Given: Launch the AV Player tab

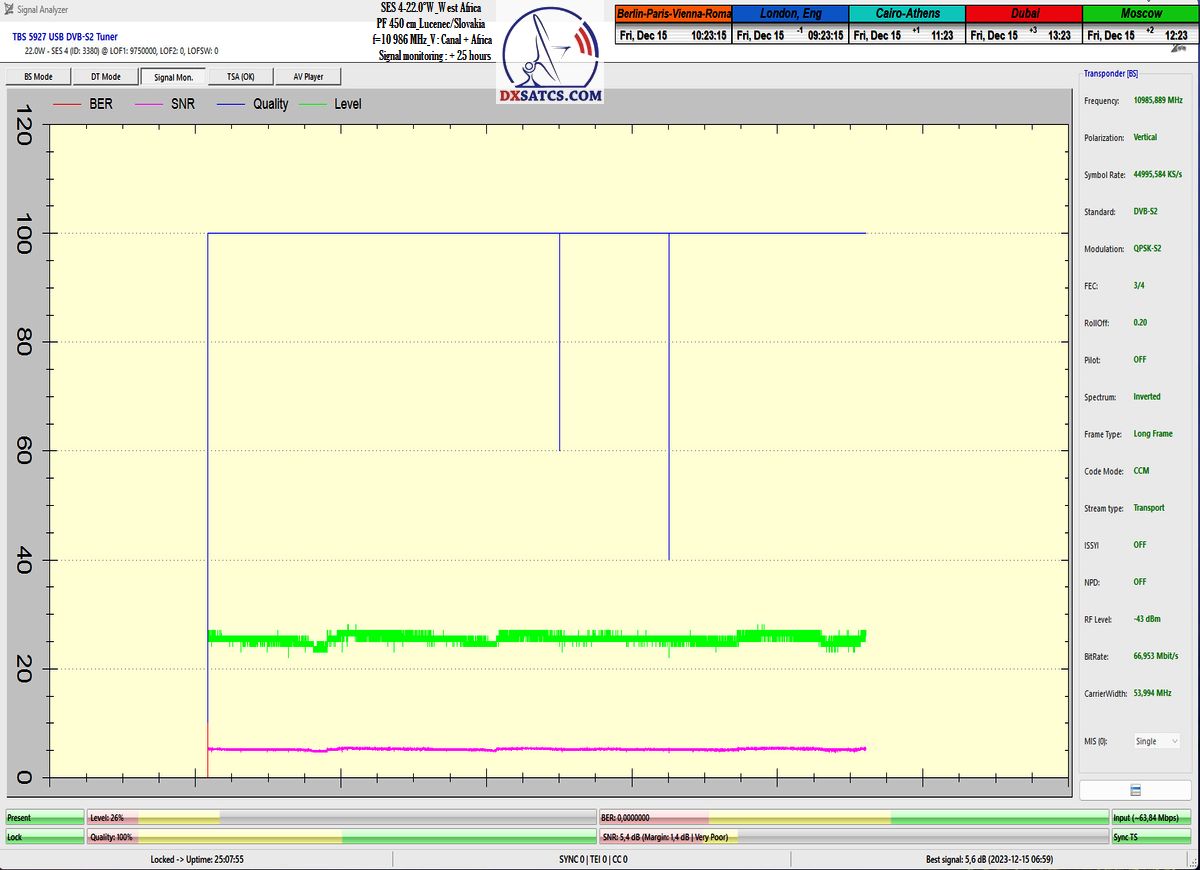Looking at the screenshot, I should (x=308, y=77).
